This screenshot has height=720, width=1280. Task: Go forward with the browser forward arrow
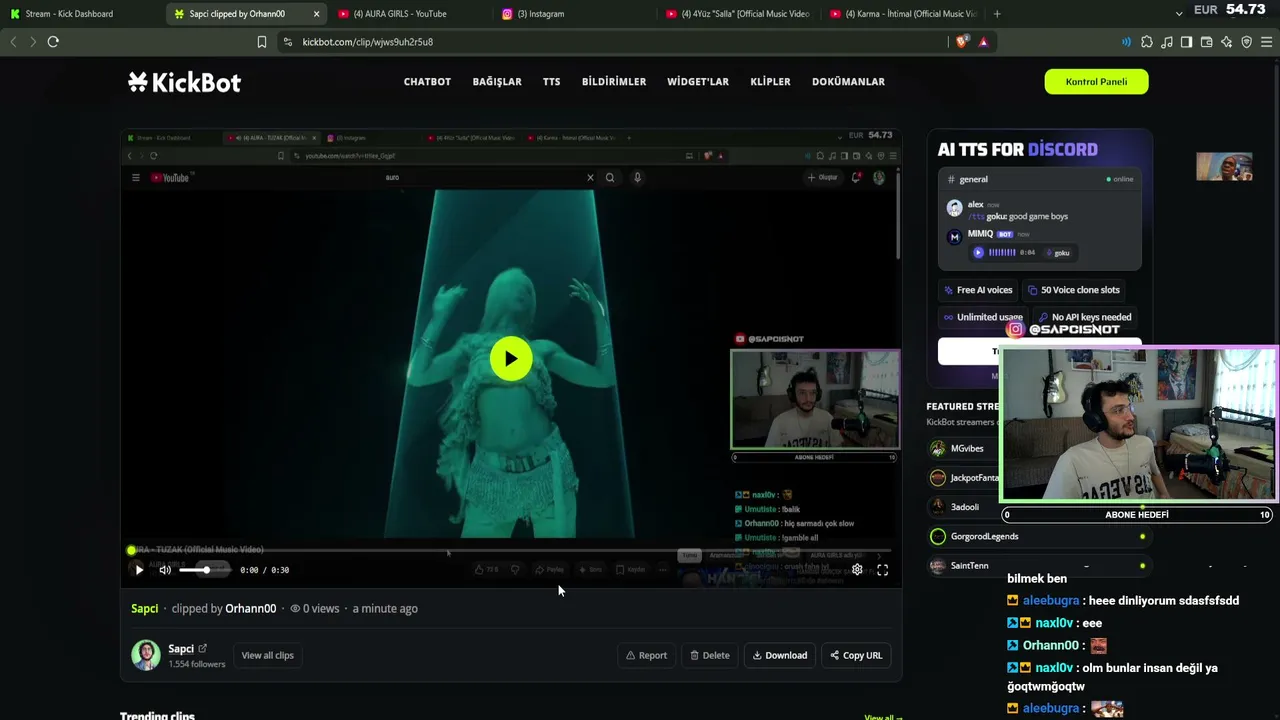(33, 42)
